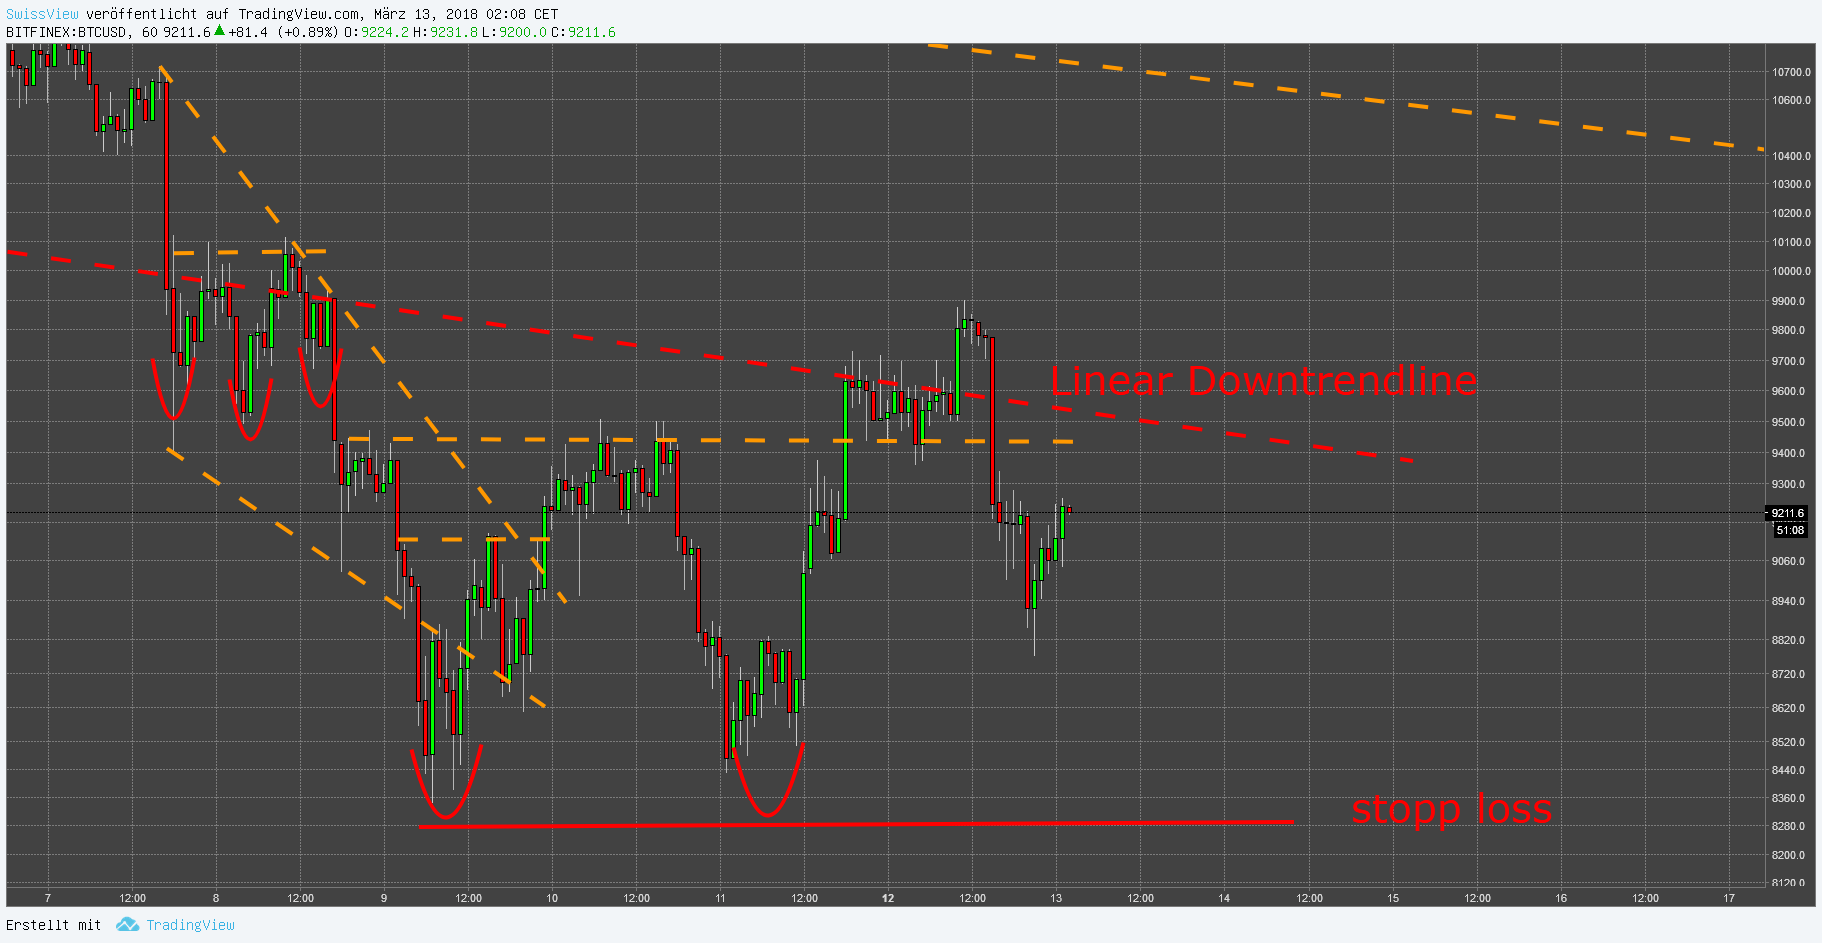
Task: Click the low value L:9200.0
Action: (514, 32)
